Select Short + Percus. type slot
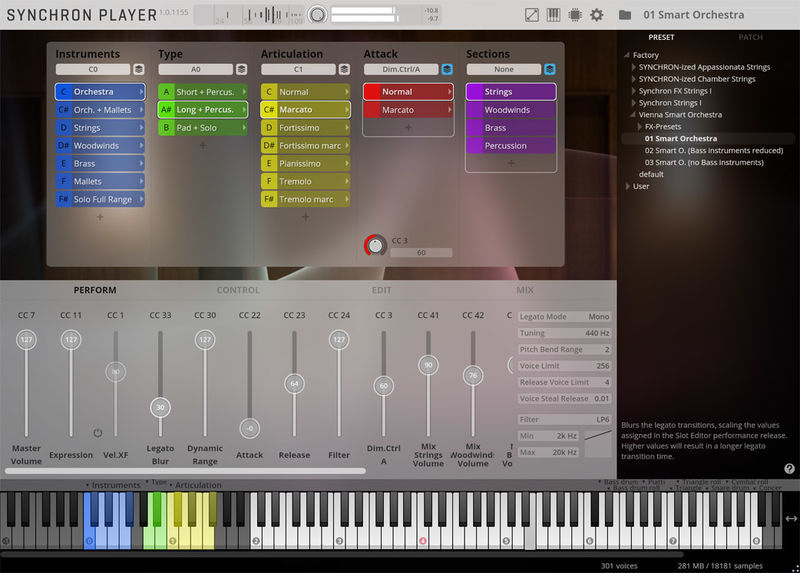Viewport: 800px width, 573px height. pos(203,92)
